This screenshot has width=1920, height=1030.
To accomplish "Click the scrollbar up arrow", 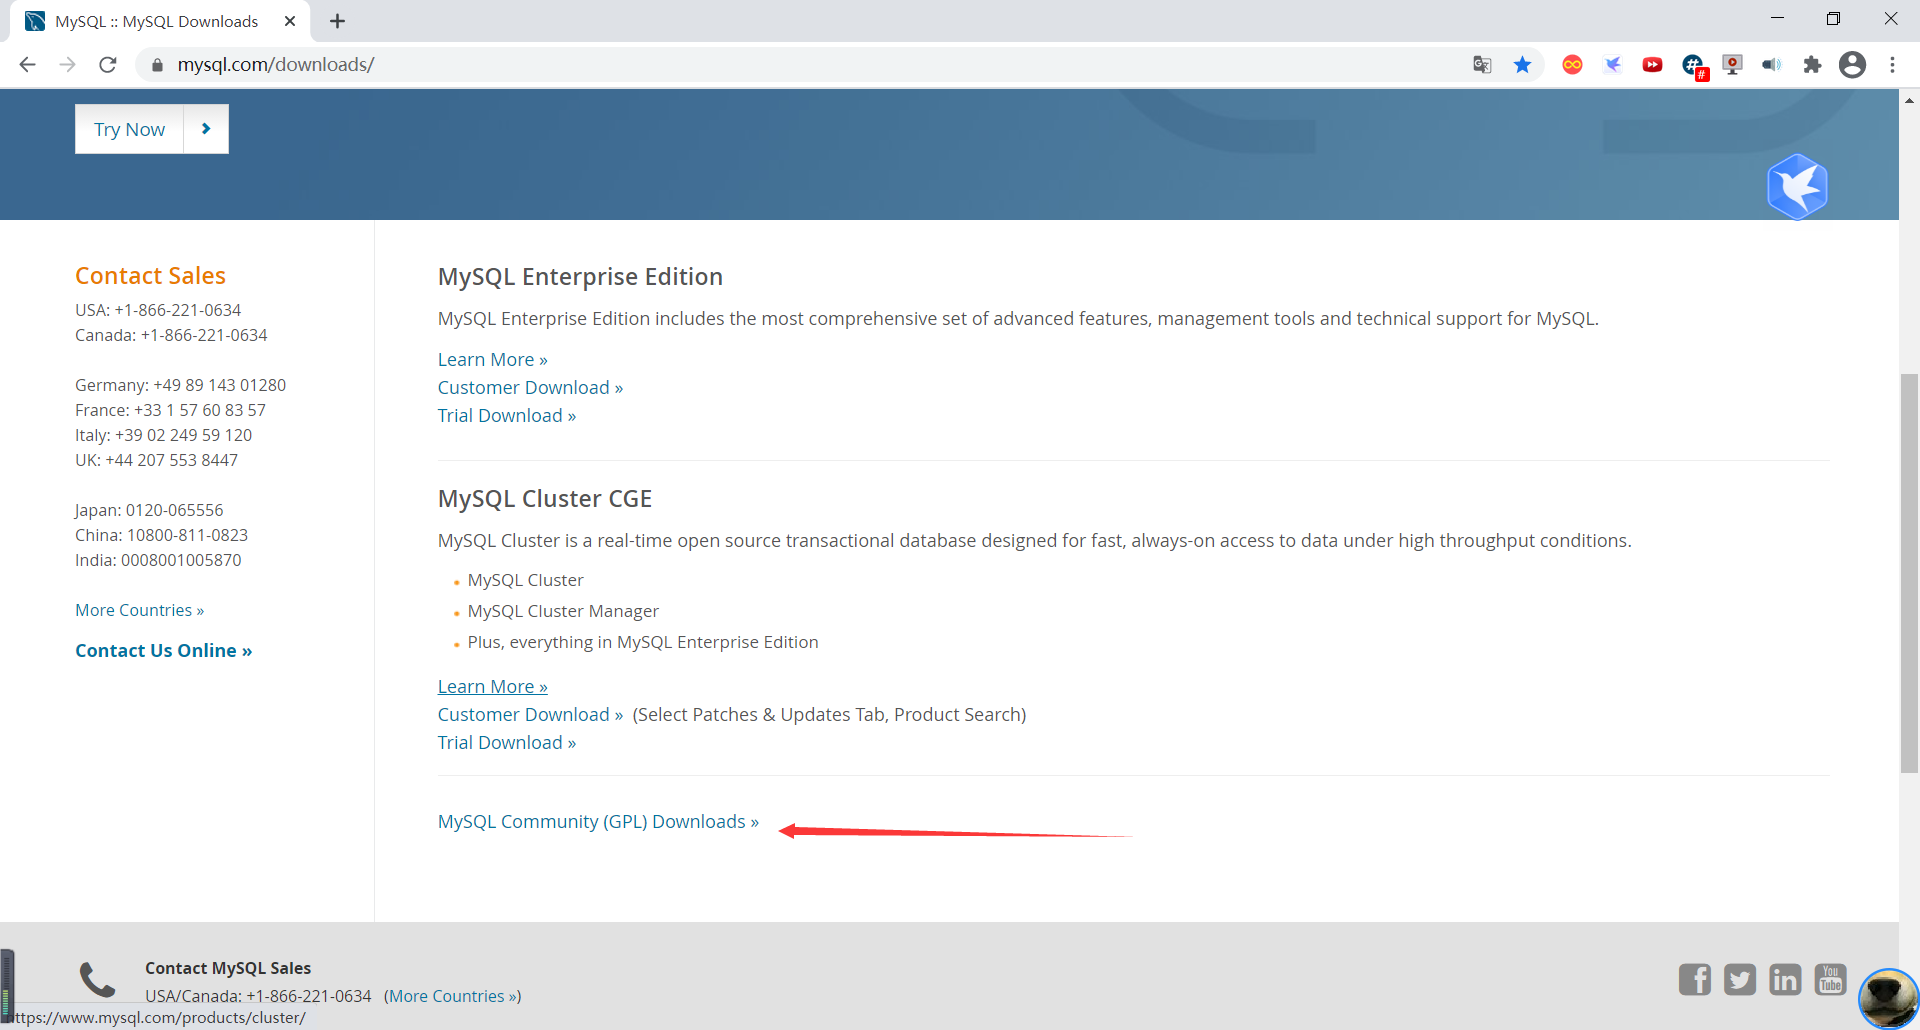I will point(1909,100).
